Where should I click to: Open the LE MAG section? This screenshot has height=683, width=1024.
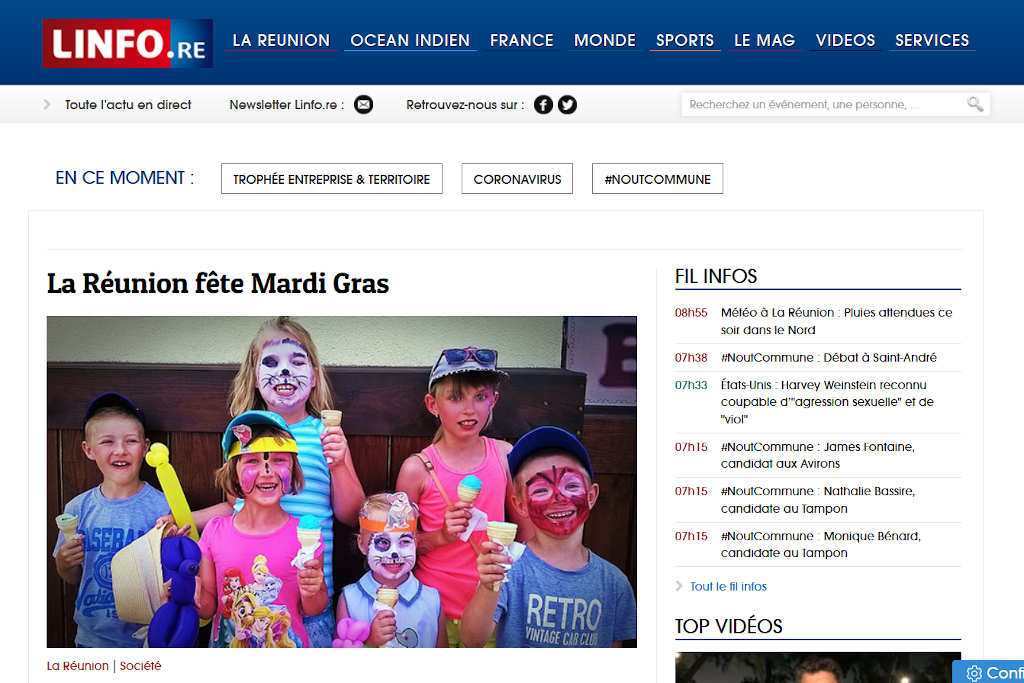click(x=765, y=40)
